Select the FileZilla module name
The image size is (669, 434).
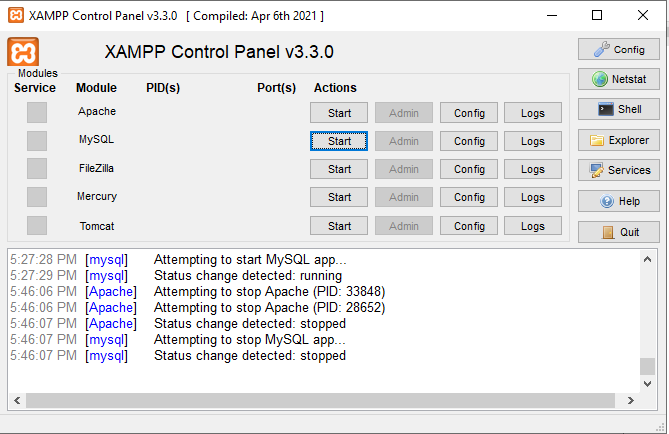point(96,168)
